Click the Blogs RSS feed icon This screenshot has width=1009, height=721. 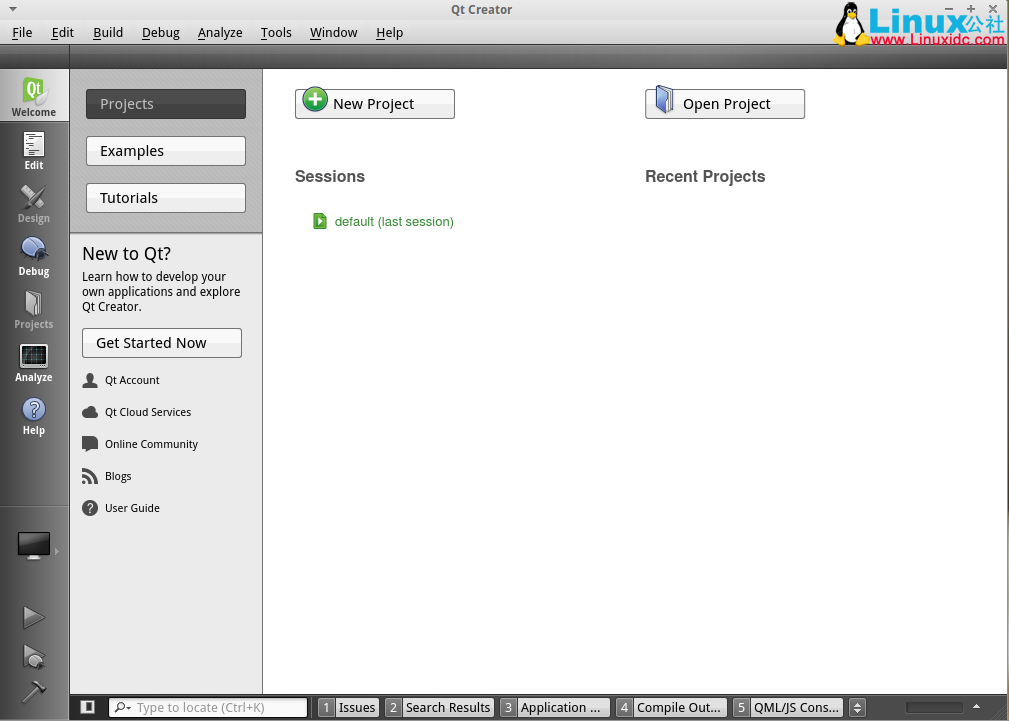click(x=90, y=476)
